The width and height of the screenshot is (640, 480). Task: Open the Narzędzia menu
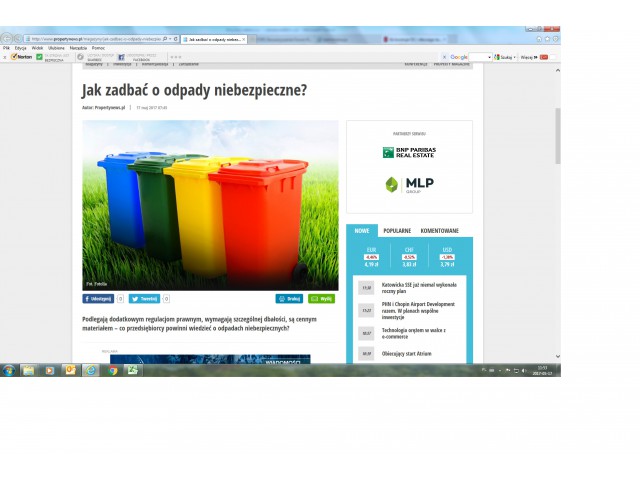pos(77,47)
